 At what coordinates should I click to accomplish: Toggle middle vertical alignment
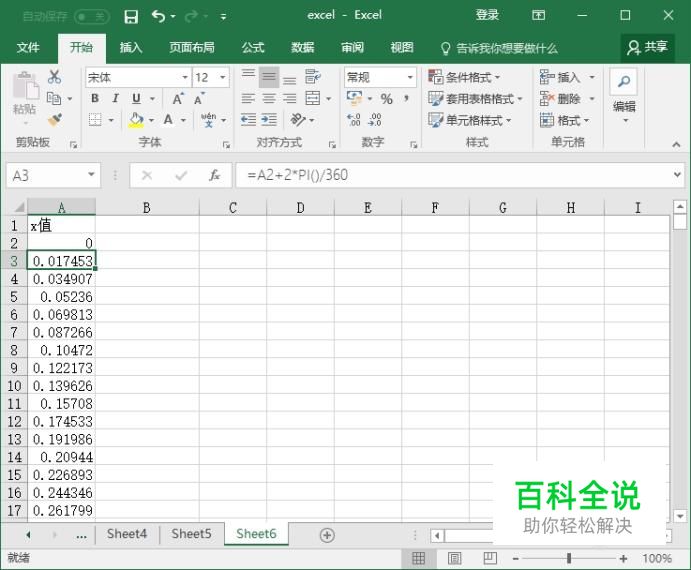[269, 77]
